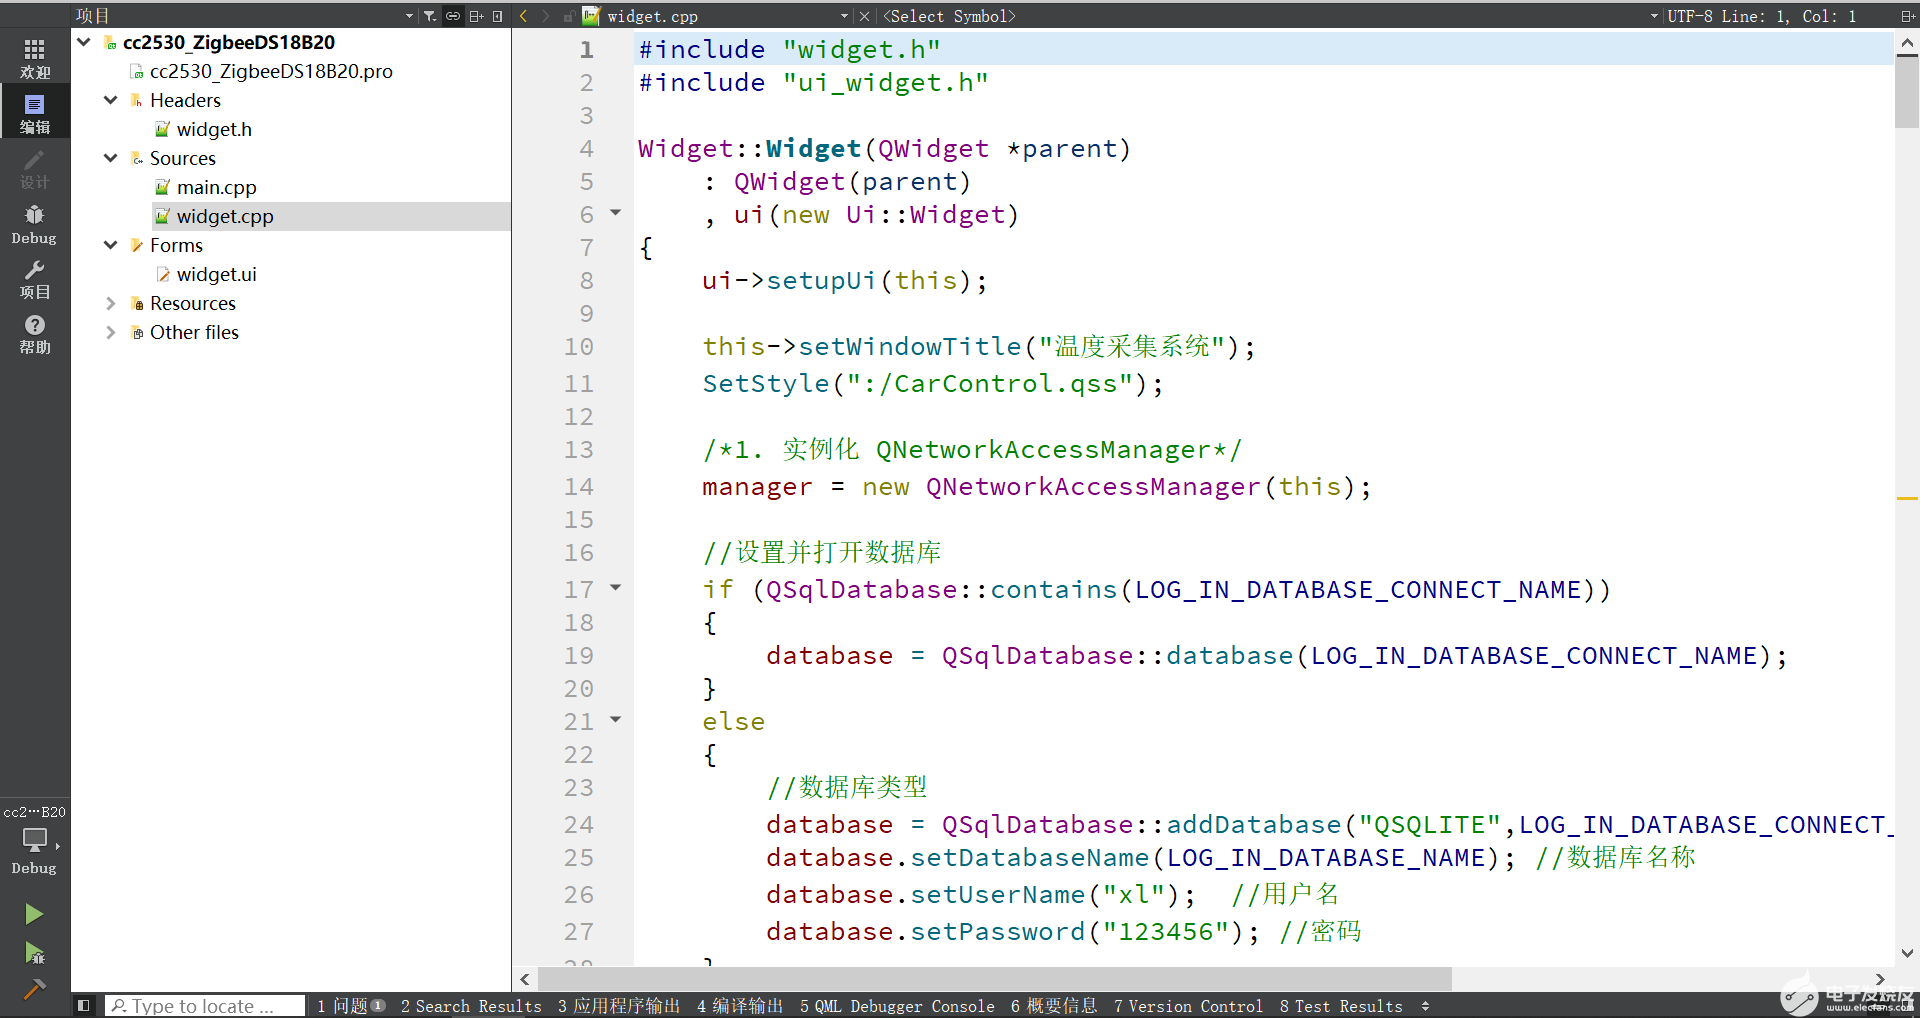Click the UTF-8 encoding label
Screen dimensions: 1920x1018
[1690, 16]
